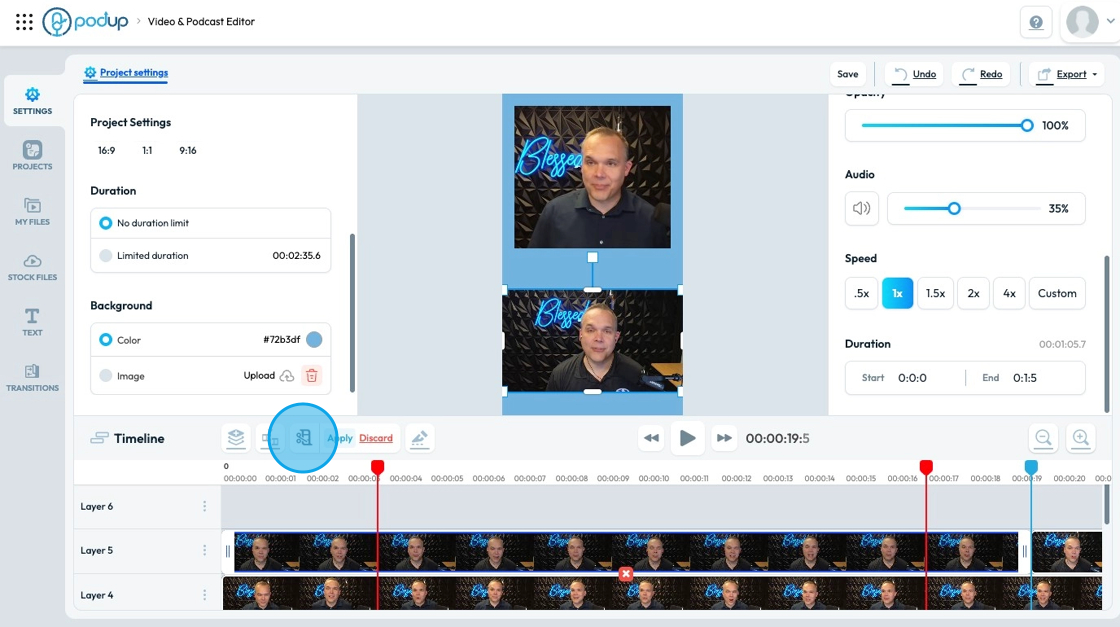This screenshot has height=627, width=1120.
Task: Open the Transitions sidebar section
Action: (x=32, y=378)
